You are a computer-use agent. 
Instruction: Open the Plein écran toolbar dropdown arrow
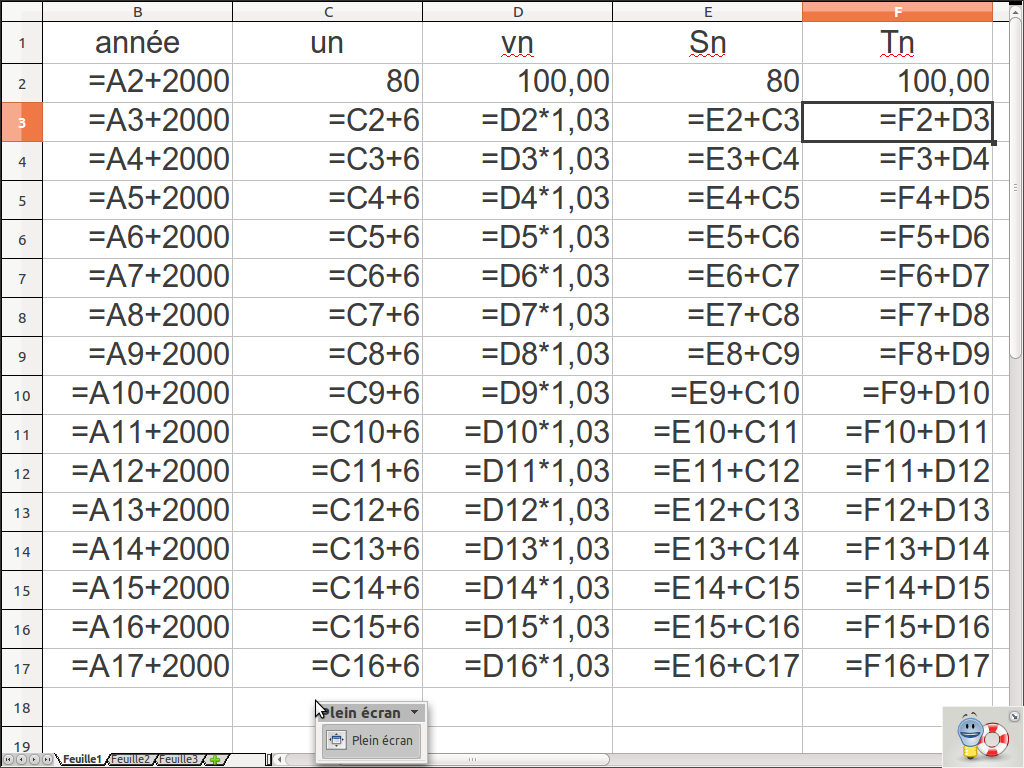click(415, 713)
